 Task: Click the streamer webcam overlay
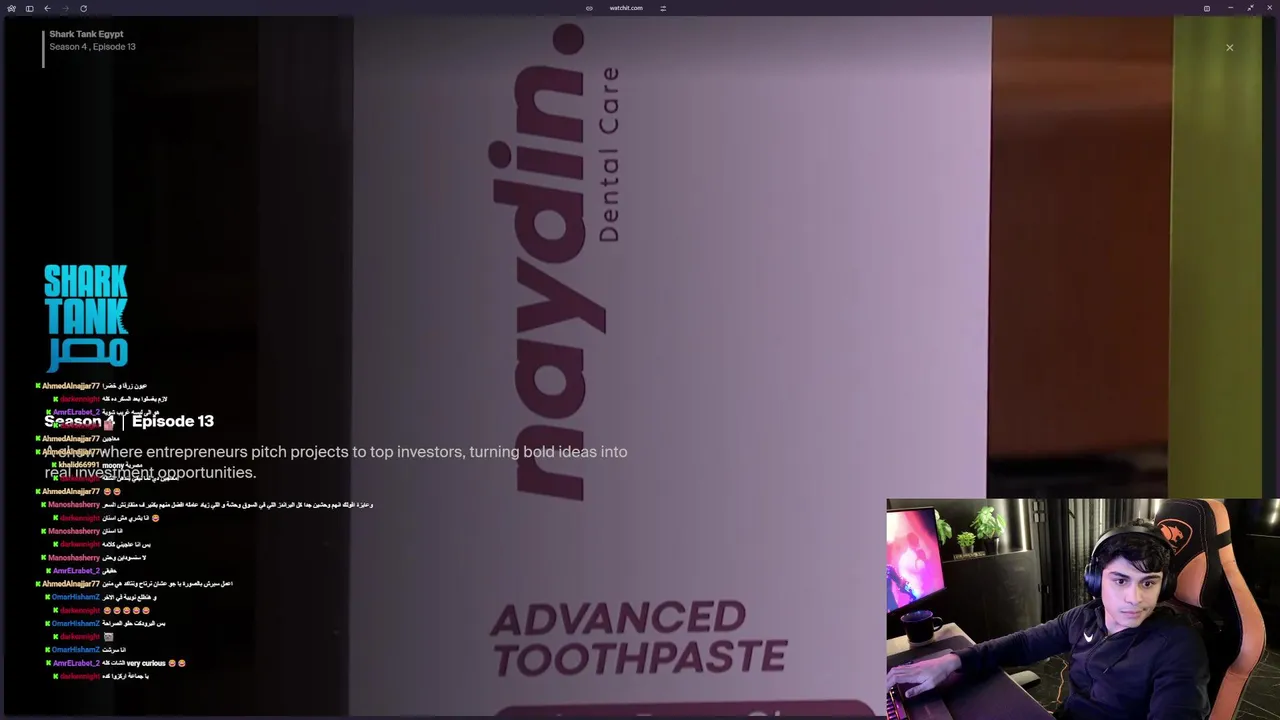(1082, 608)
